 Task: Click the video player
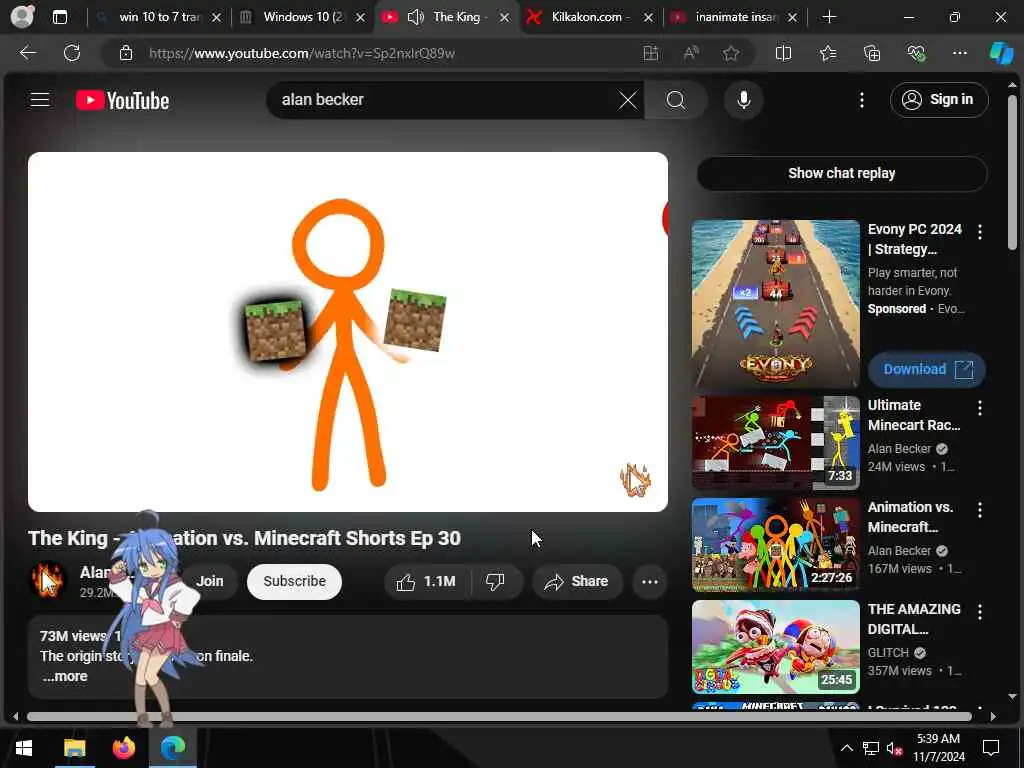tap(347, 332)
